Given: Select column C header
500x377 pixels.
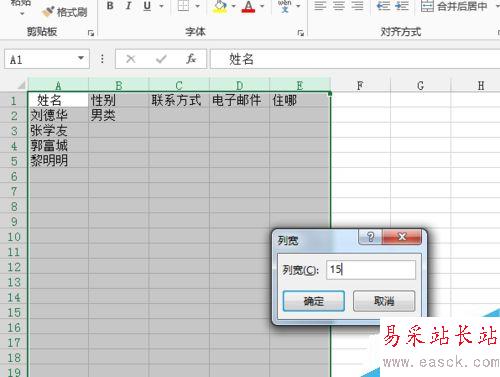Looking at the screenshot, I should coord(179,85).
